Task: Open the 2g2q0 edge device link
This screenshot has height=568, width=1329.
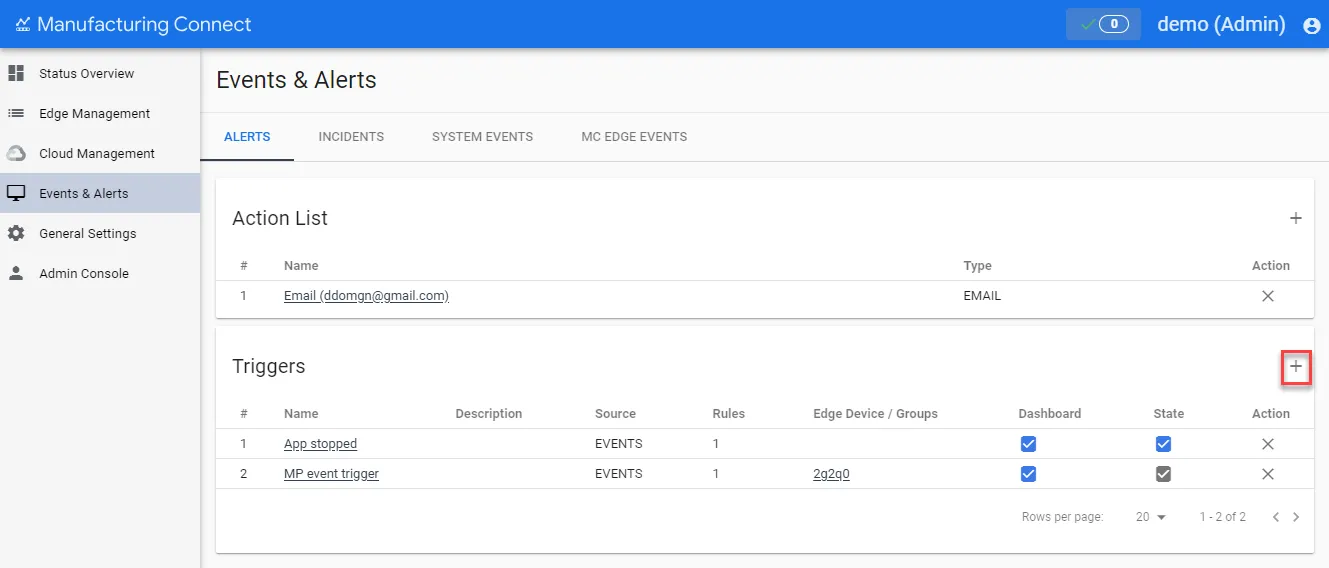Action: click(831, 474)
